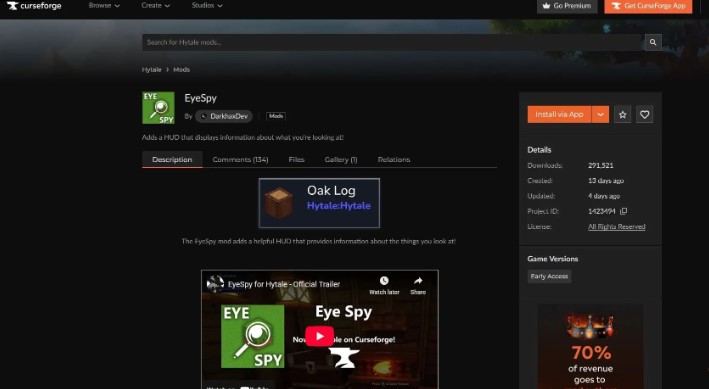
Task: Go to Mods breadcrumb link
Action: [x=181, y=70]
